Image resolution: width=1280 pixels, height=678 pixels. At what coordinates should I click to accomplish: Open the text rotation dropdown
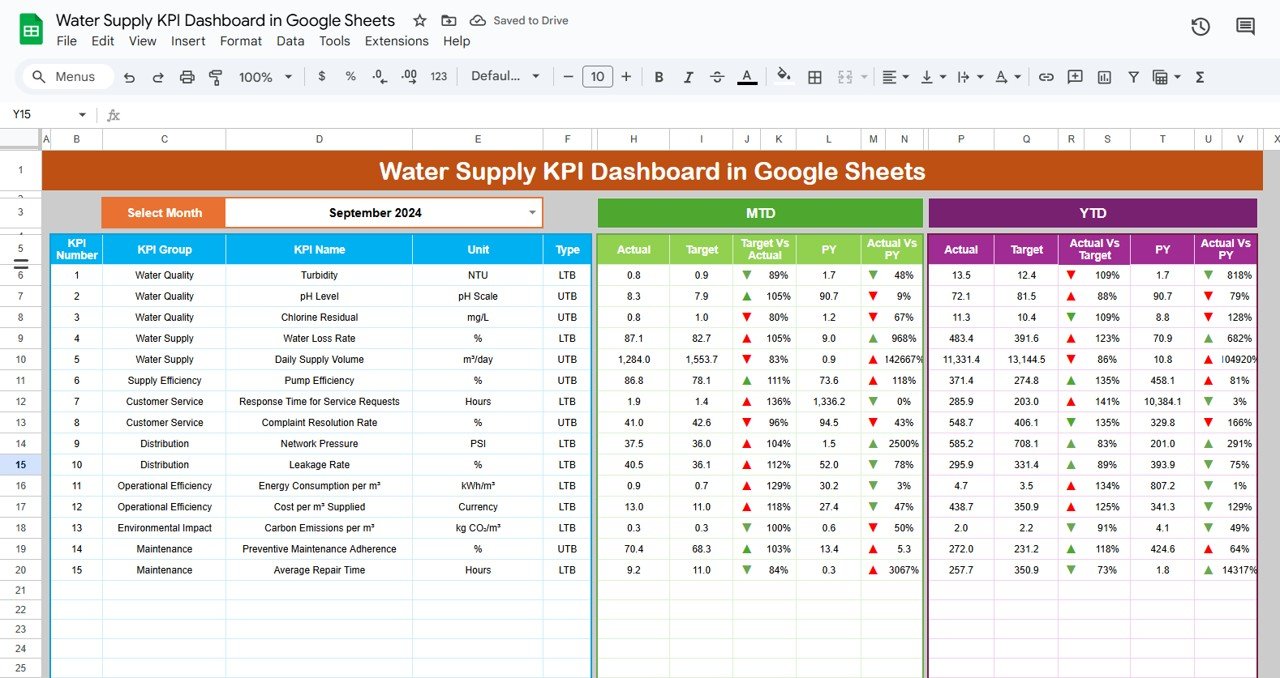point(1007,77)
